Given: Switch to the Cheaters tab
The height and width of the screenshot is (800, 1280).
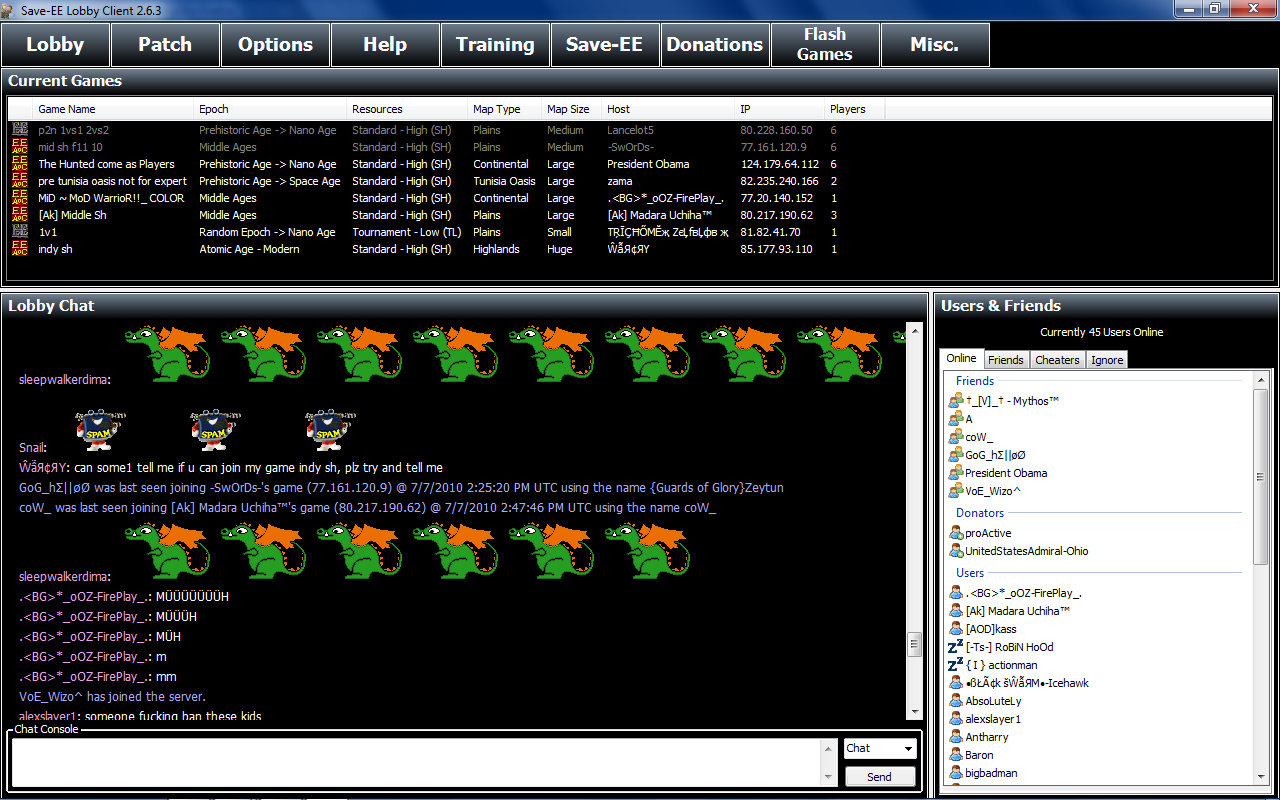Looking at the screenshot, I should (1057, 360).
